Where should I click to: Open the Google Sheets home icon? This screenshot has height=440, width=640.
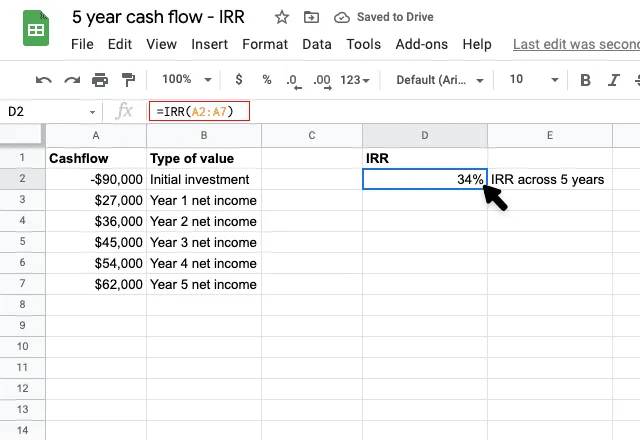pos(36,28)
